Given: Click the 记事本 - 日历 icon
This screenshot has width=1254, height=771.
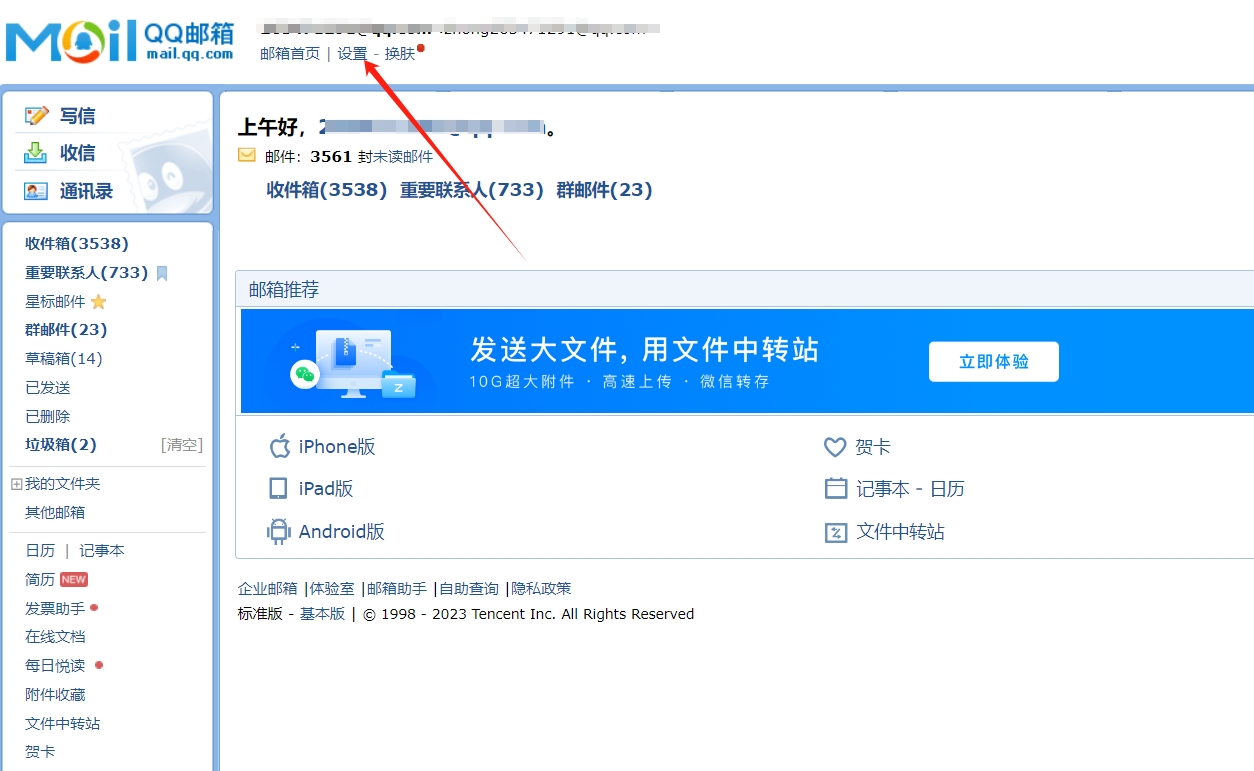Looking at the screenshot, I should [836, 489].
